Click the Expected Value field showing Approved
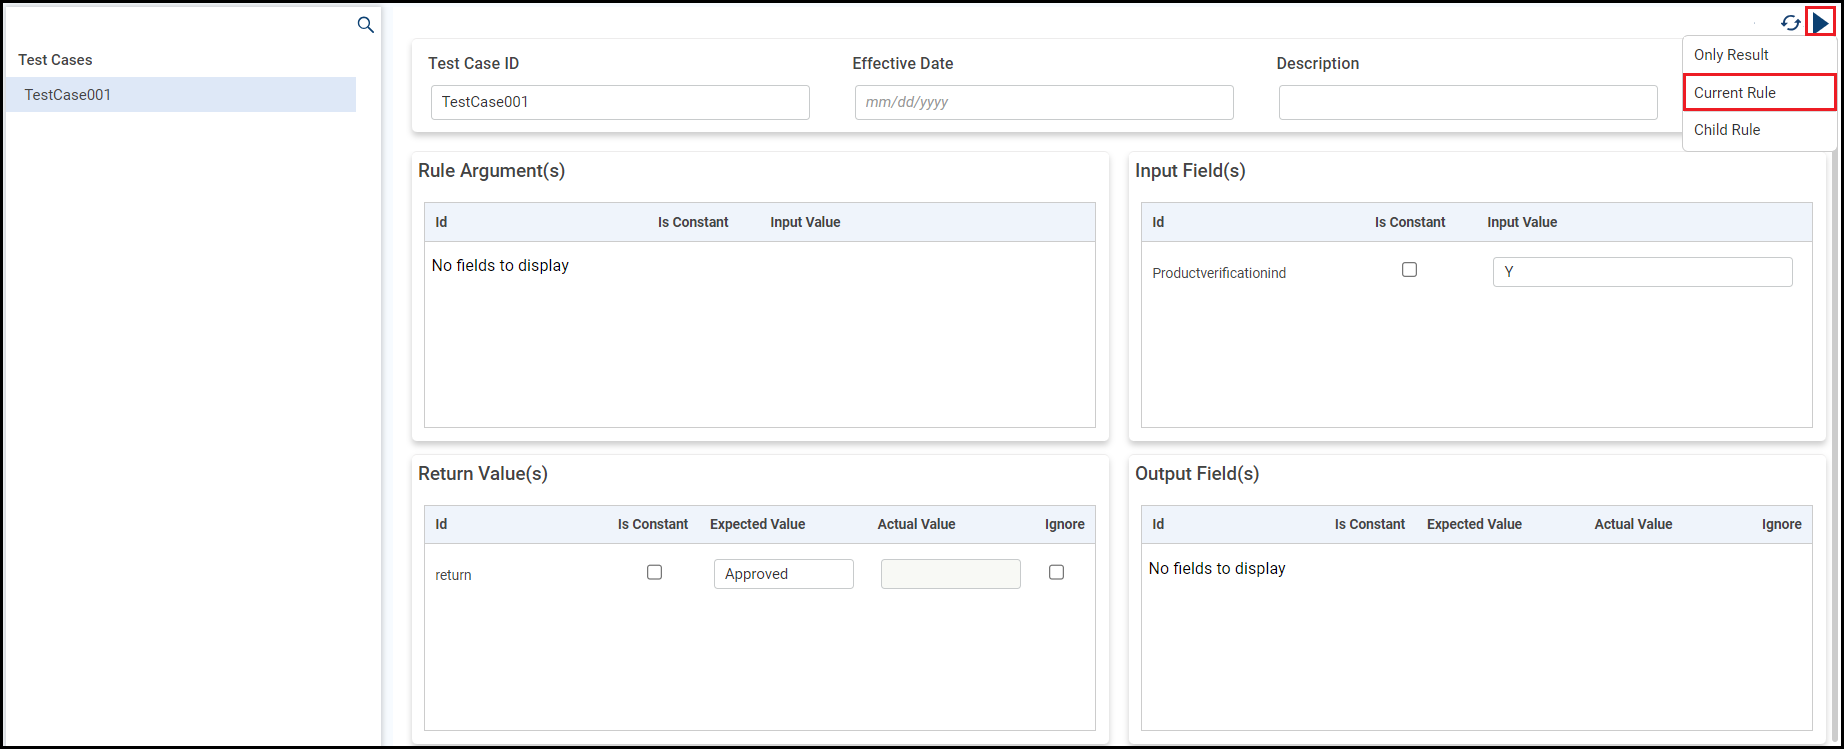The height and width of the screenshot is (749, 1845). [x=783, y=574]
